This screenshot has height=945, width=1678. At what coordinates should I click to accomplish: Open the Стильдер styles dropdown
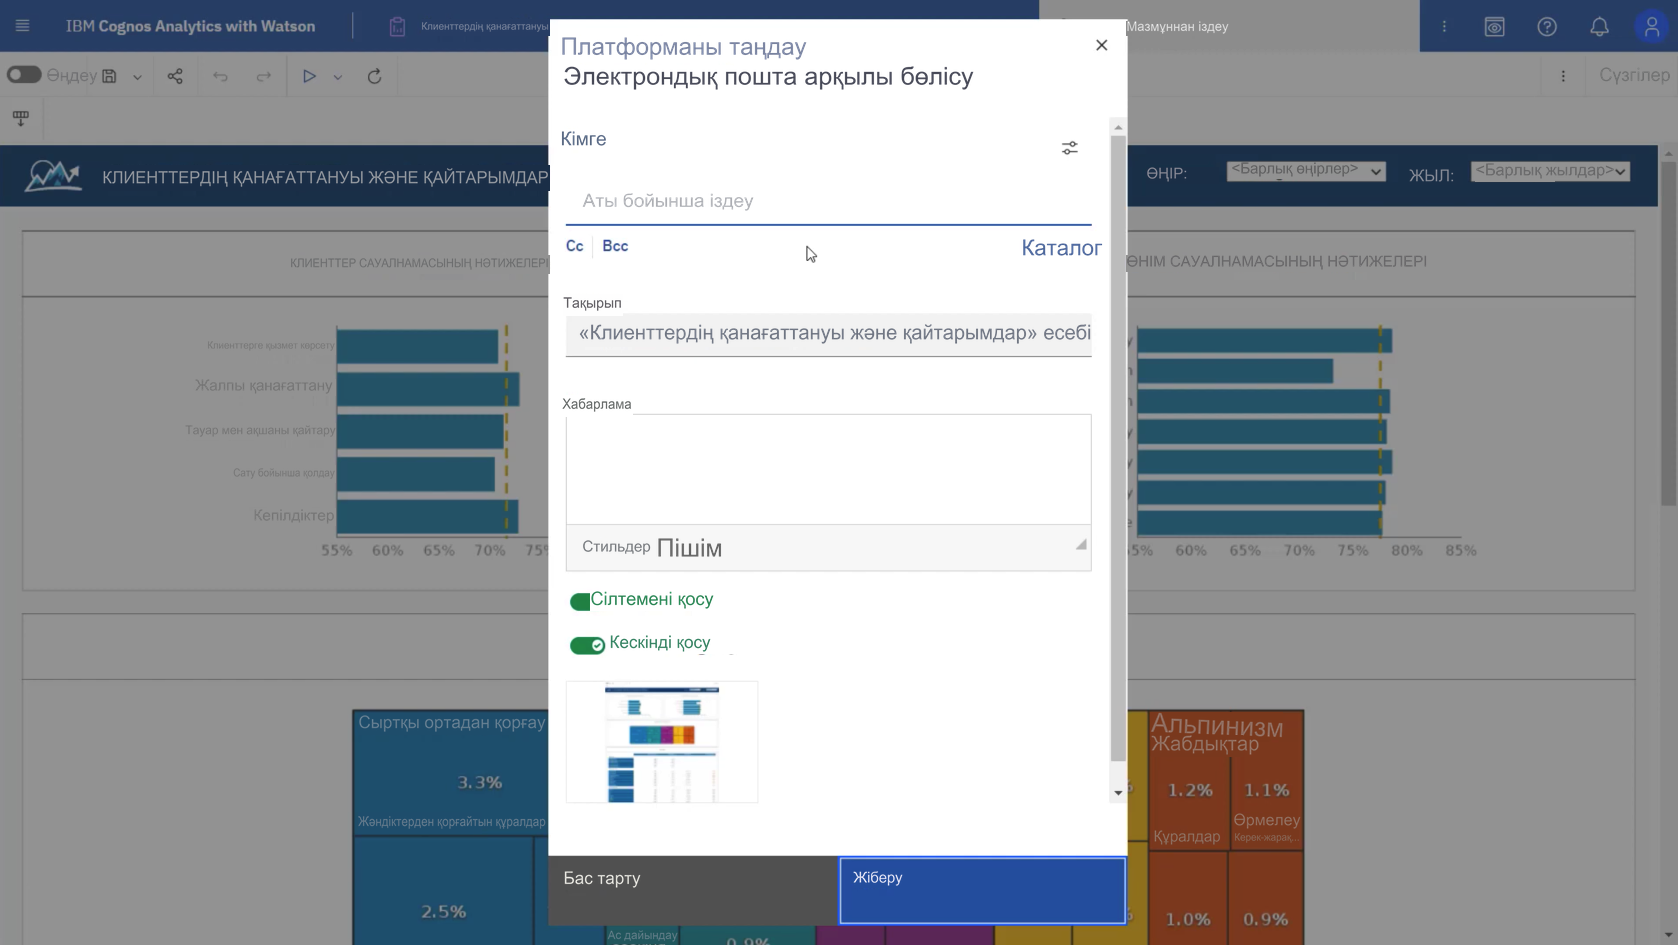[x=616, y=547]
